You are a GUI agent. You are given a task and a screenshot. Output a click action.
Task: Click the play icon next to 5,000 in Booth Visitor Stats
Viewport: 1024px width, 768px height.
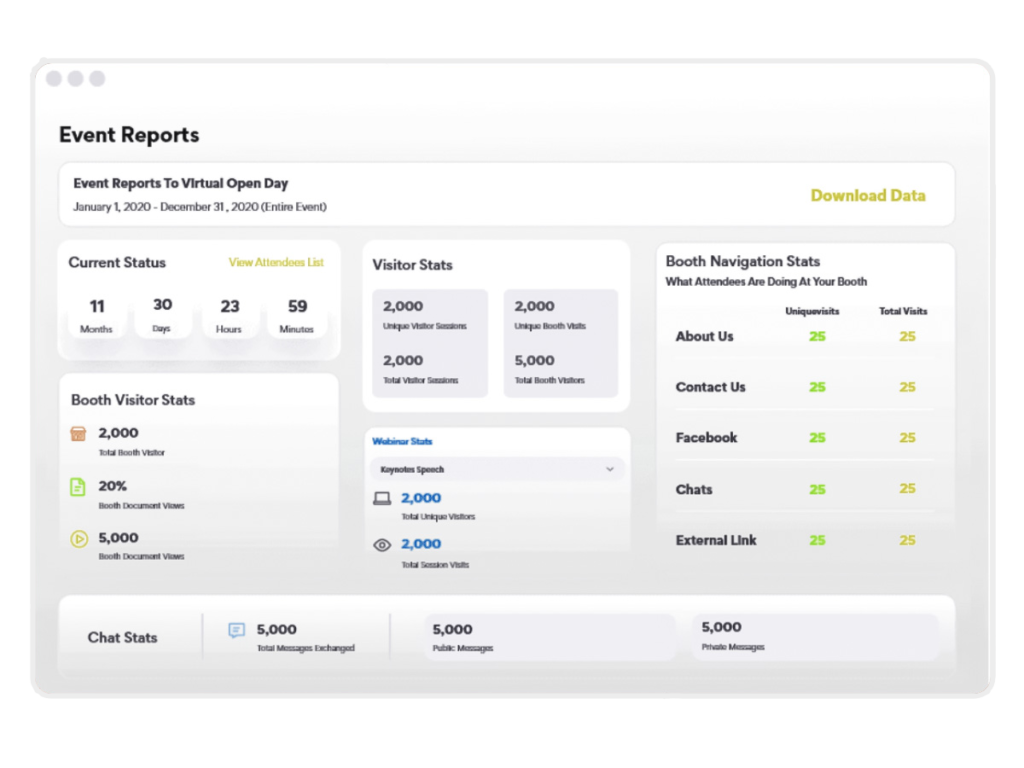point(79,539)
